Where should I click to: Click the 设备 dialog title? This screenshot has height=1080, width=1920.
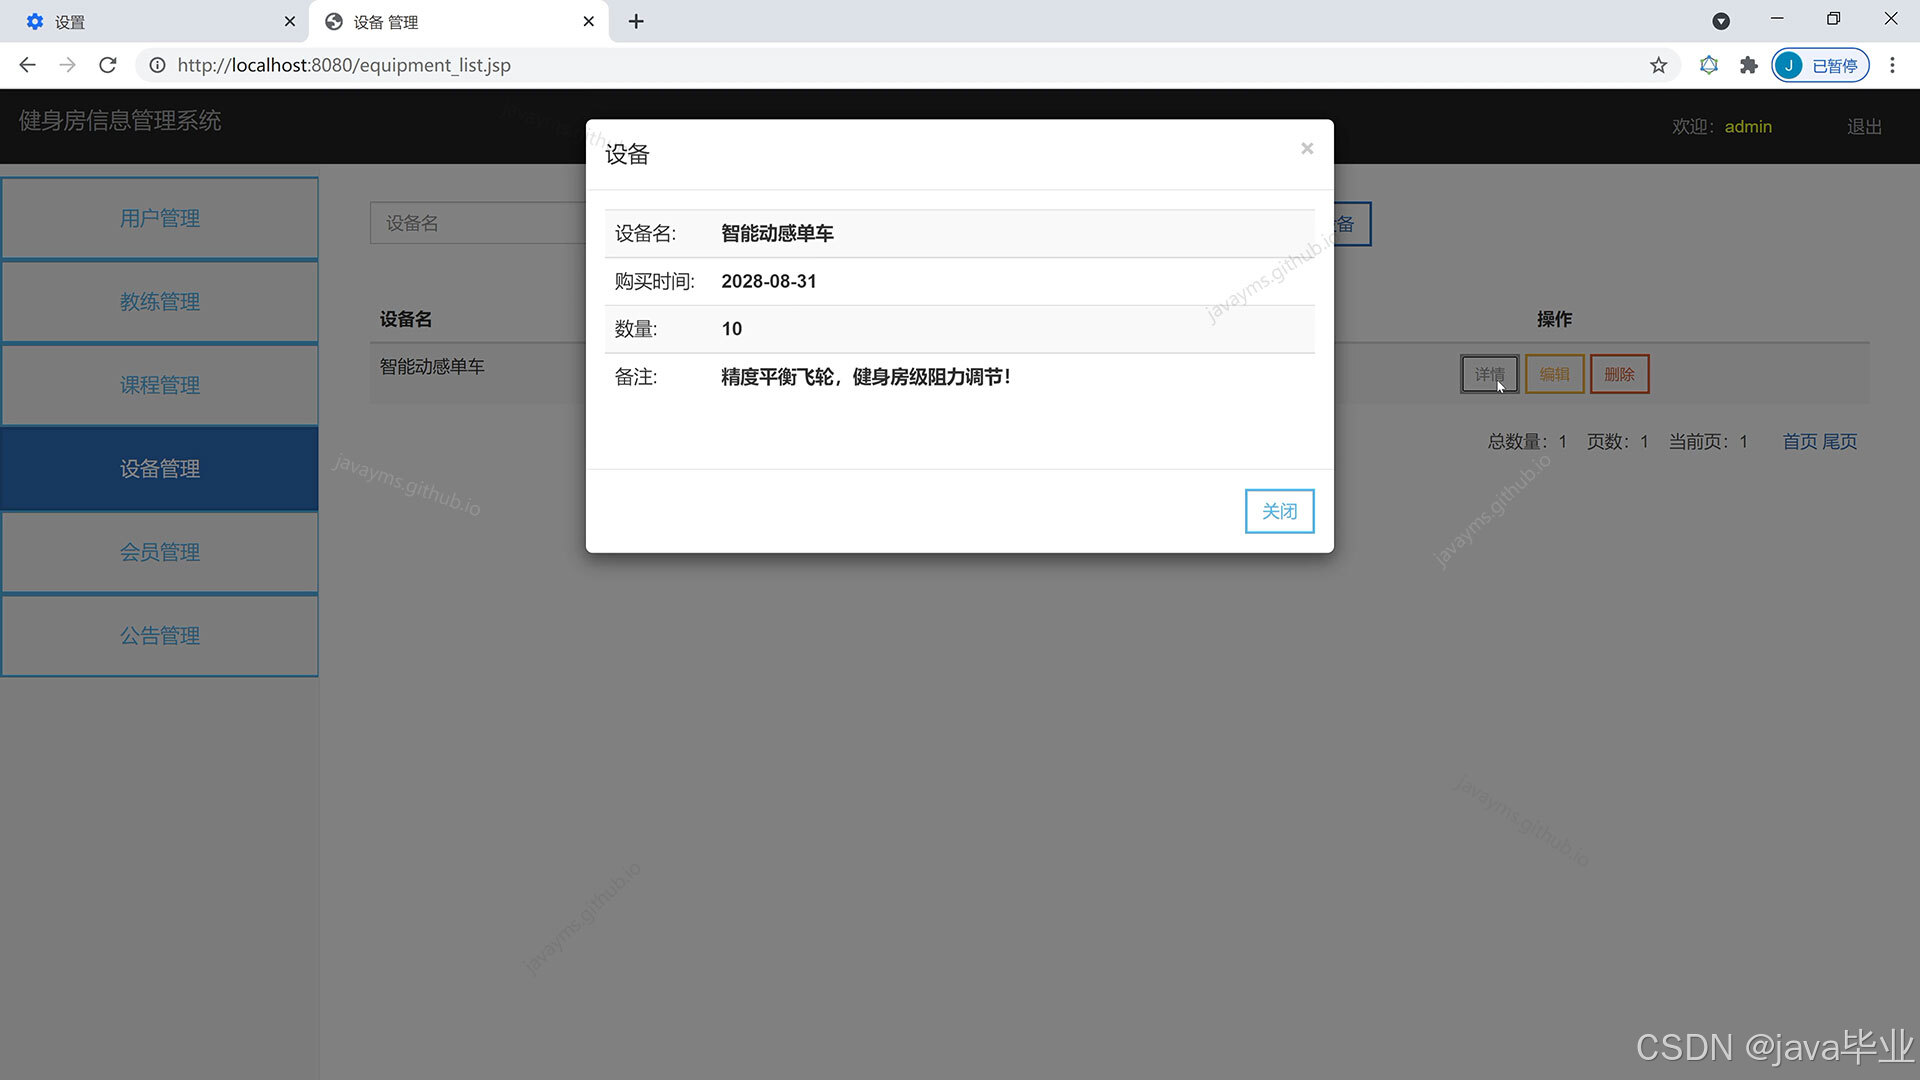click(x=627, y=154)
